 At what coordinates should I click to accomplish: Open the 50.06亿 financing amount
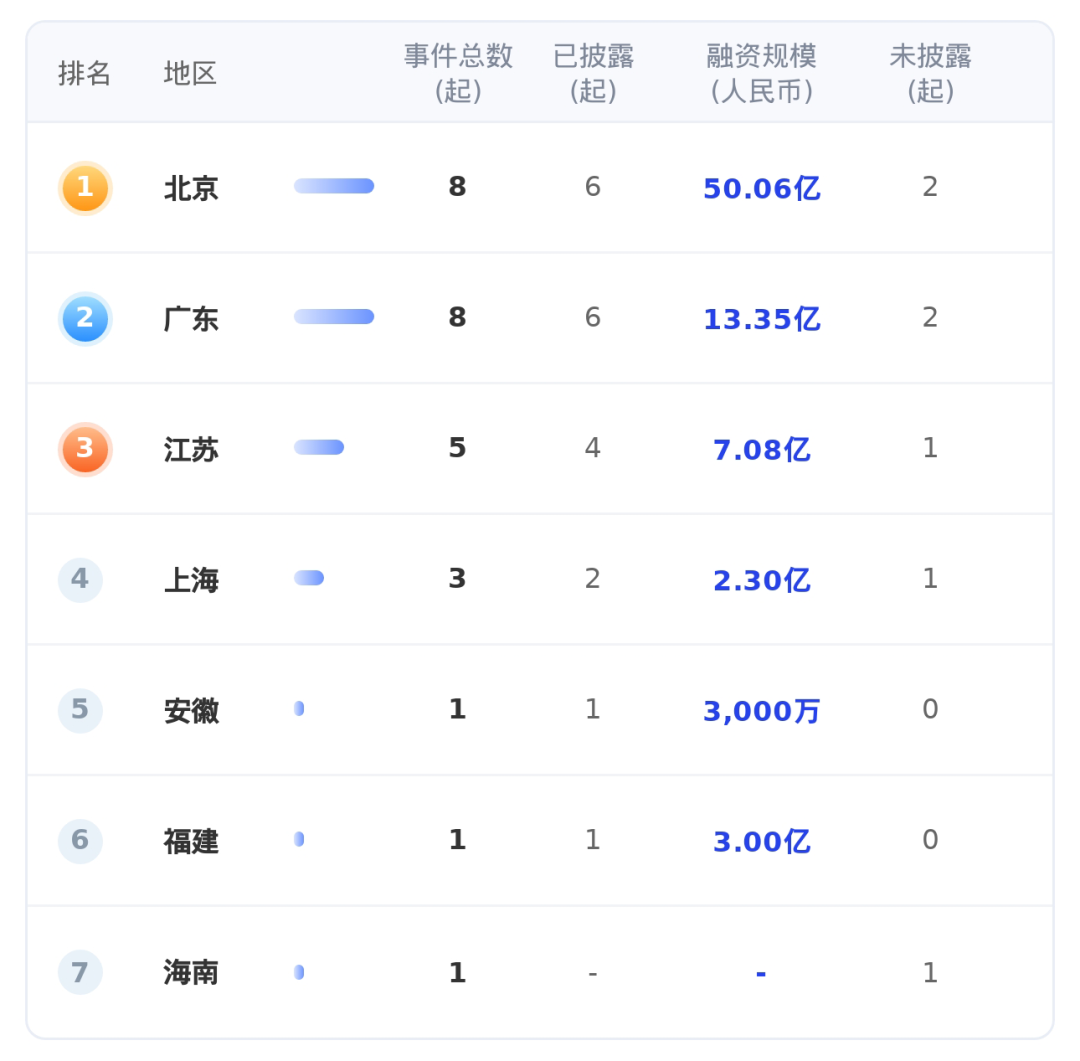(x=762, y=188)
